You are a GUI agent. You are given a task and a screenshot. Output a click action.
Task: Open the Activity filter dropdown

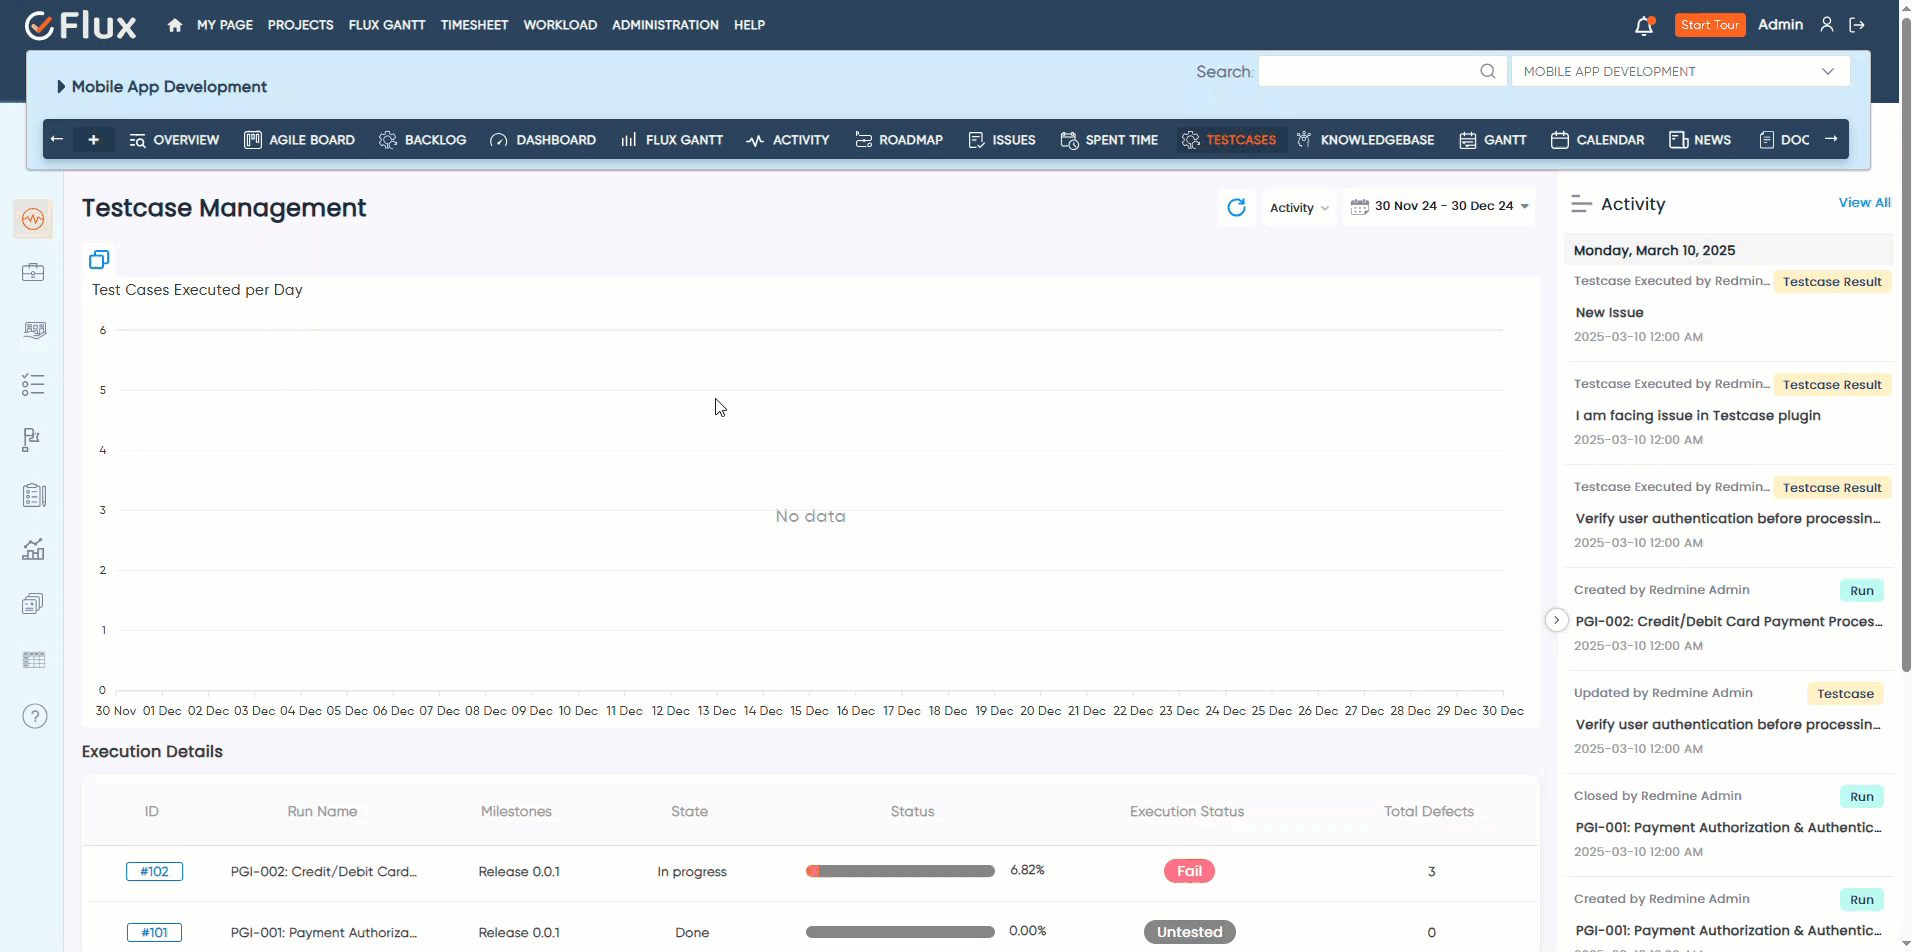[x=1299, y=208]
